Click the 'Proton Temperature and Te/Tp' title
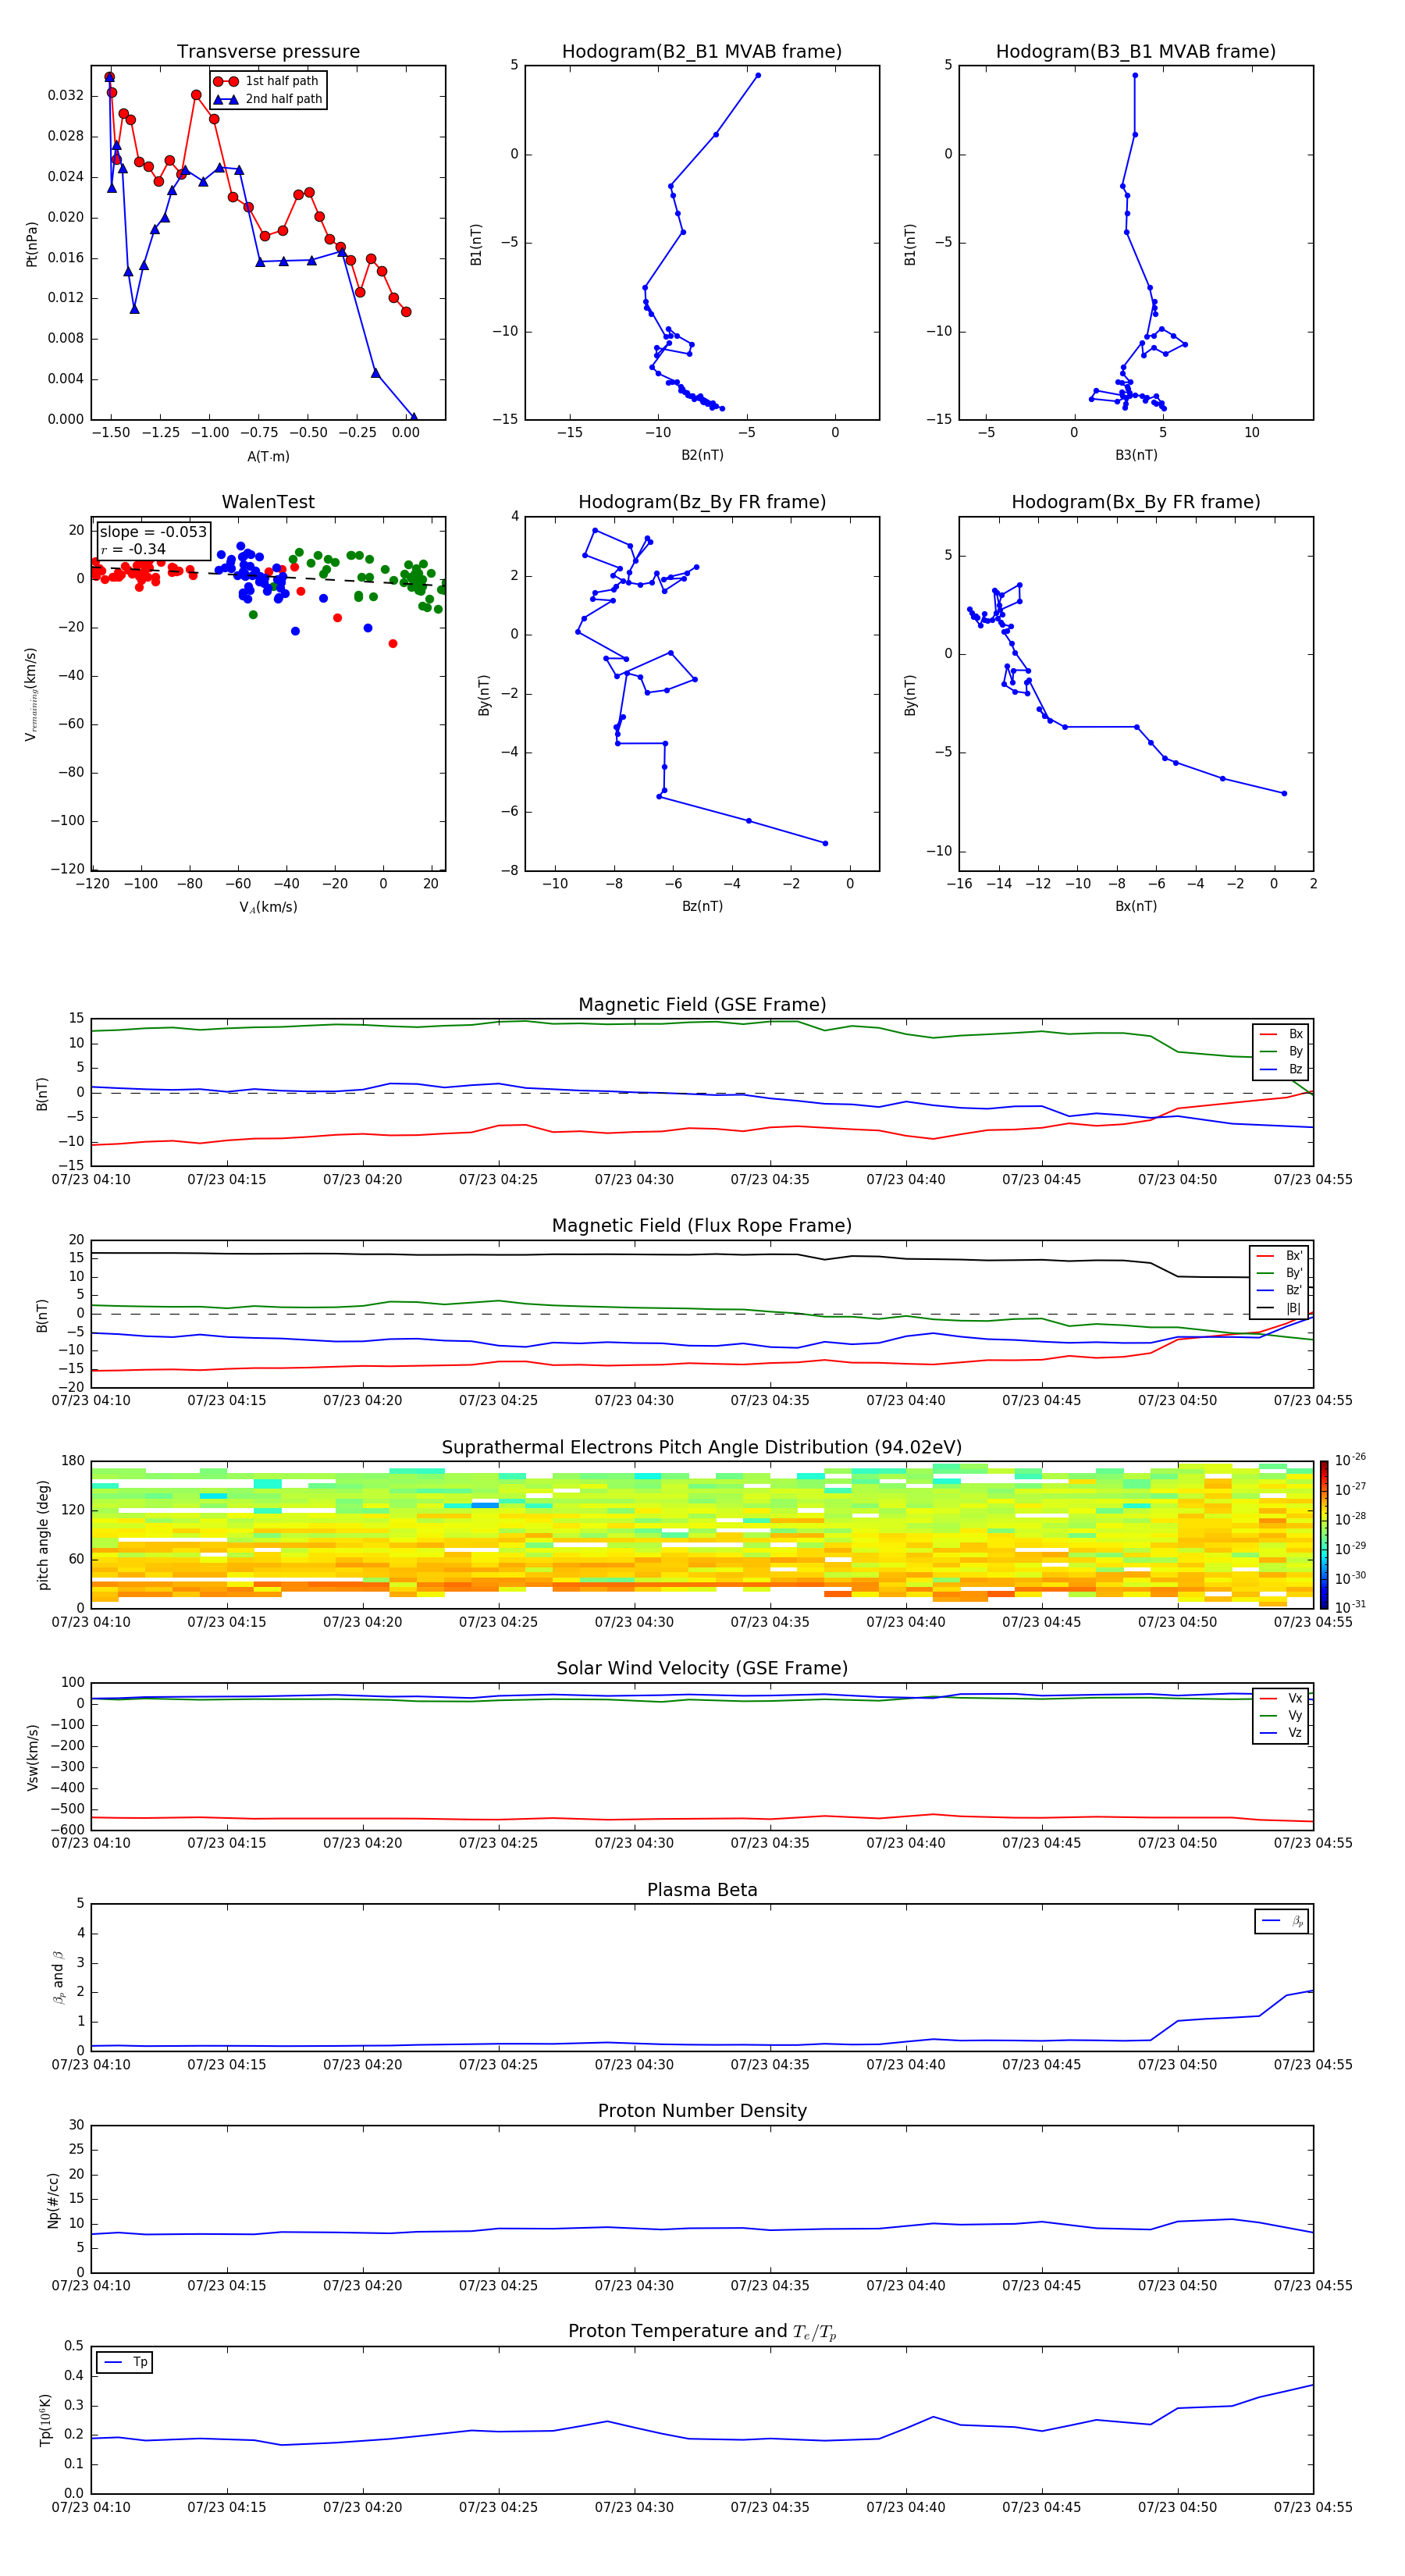This screenshot has height=2576, width=1405. pos(702,2332)
